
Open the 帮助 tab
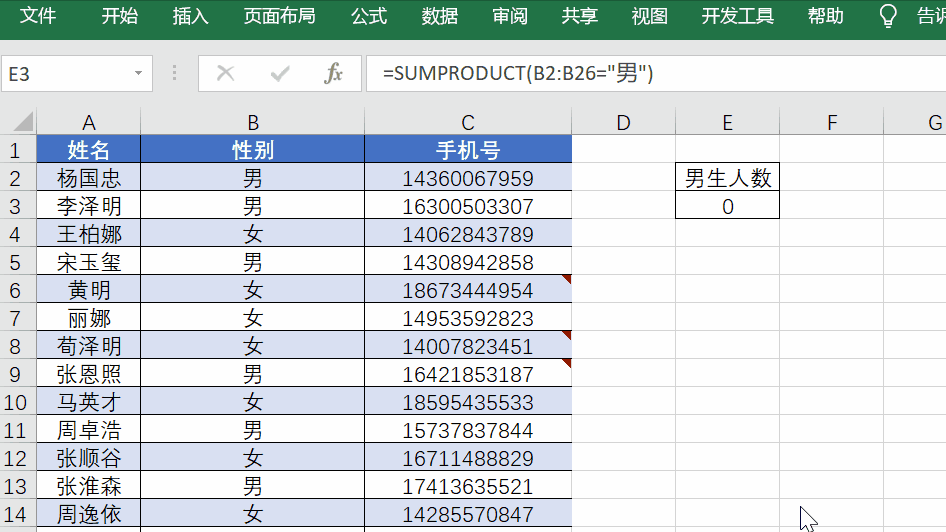pos(826,16)
